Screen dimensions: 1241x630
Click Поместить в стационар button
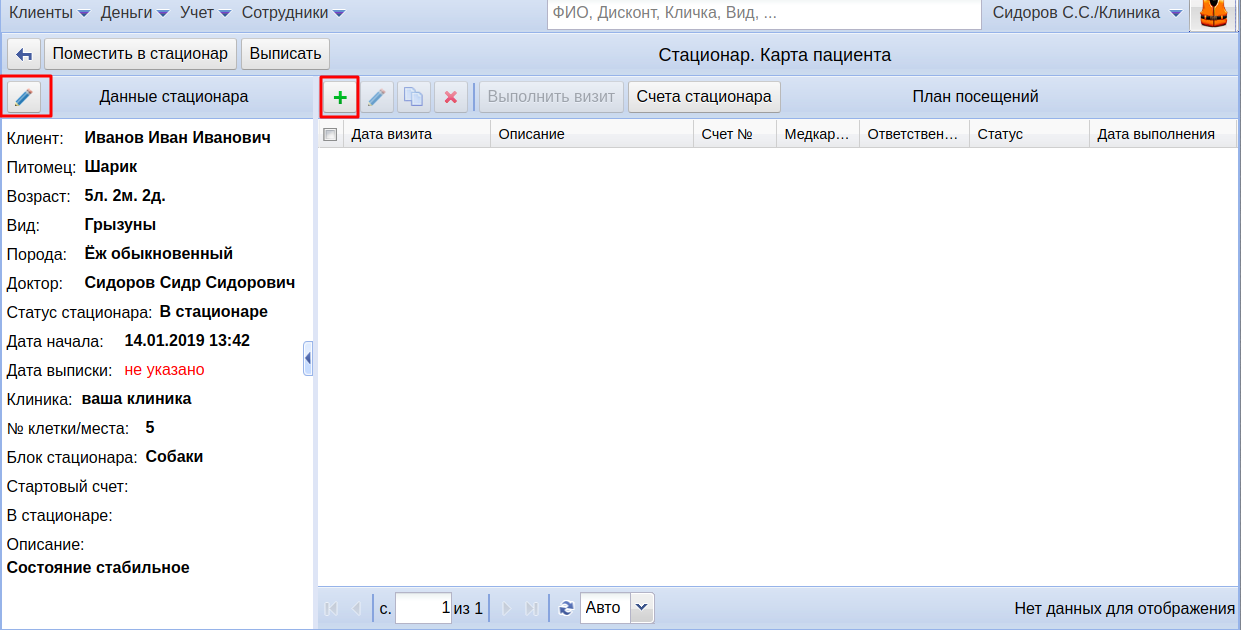140,54
